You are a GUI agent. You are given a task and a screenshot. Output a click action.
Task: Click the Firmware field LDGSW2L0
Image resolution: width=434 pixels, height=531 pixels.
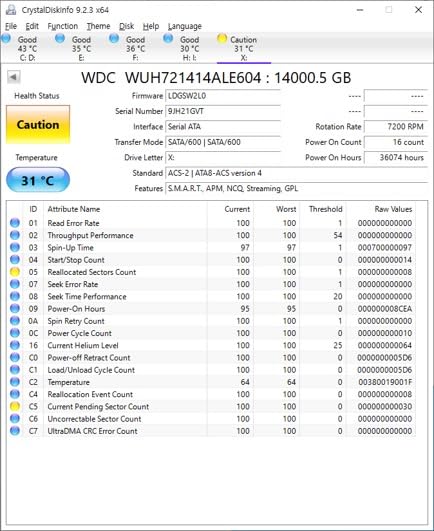[223, 96]
